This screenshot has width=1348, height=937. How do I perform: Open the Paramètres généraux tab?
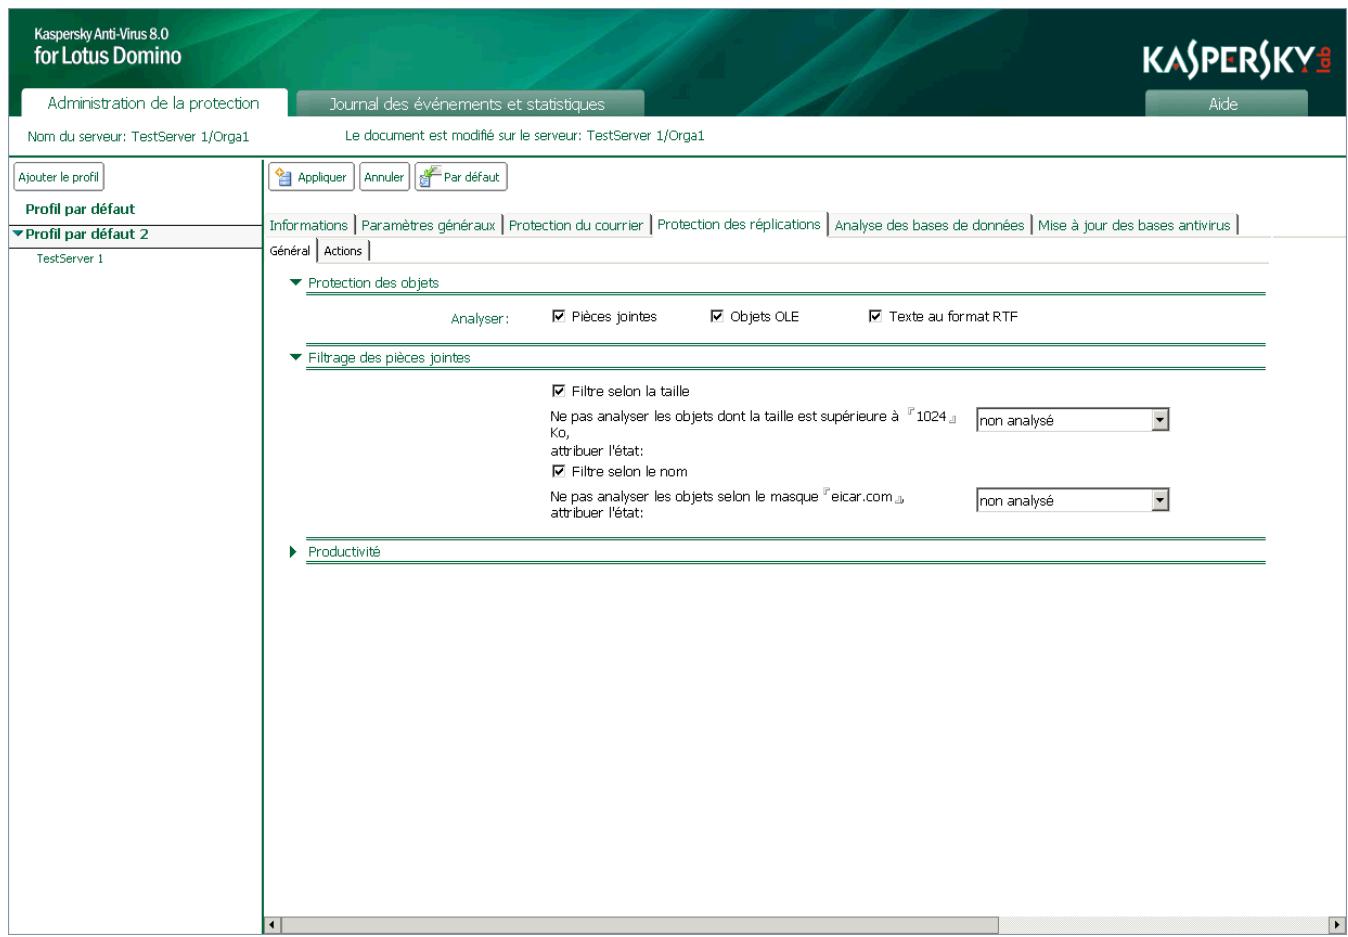coord(428,225)
